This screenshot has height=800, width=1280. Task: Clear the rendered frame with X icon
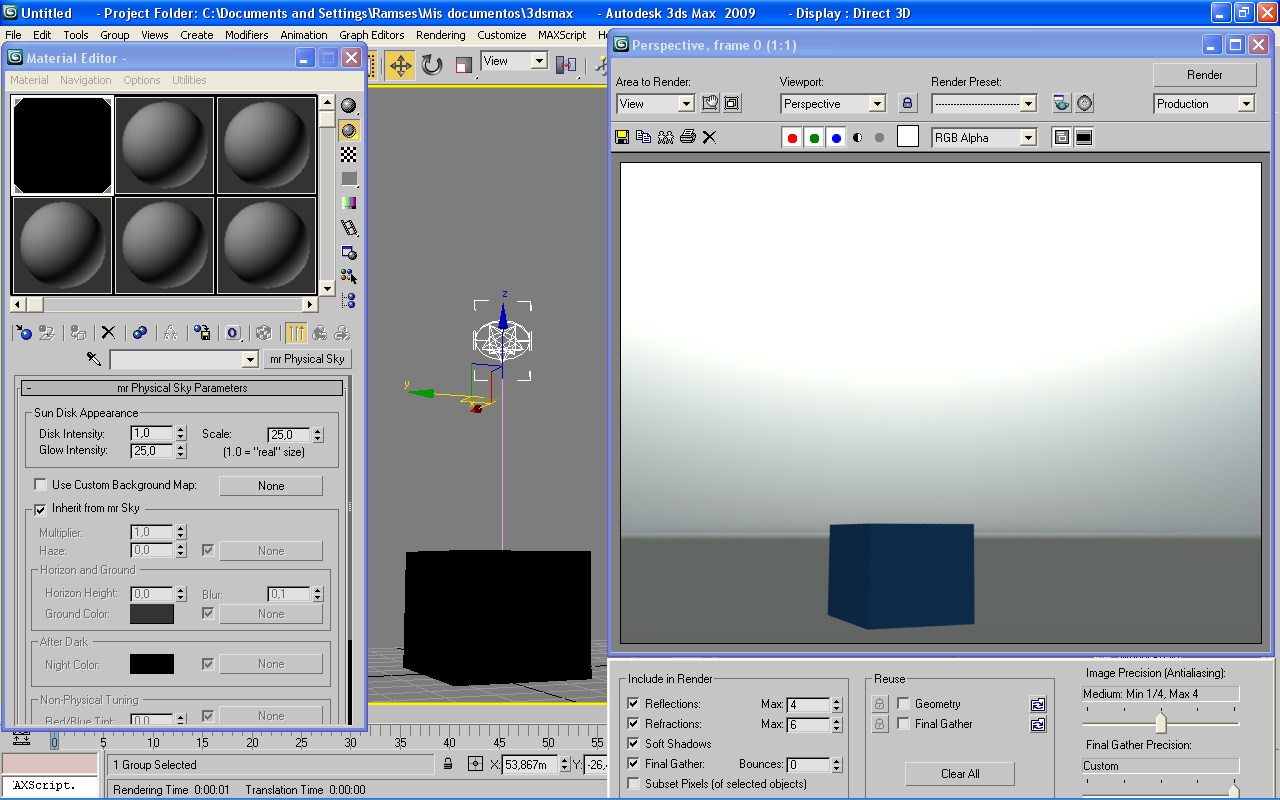(x=709, y=137)
